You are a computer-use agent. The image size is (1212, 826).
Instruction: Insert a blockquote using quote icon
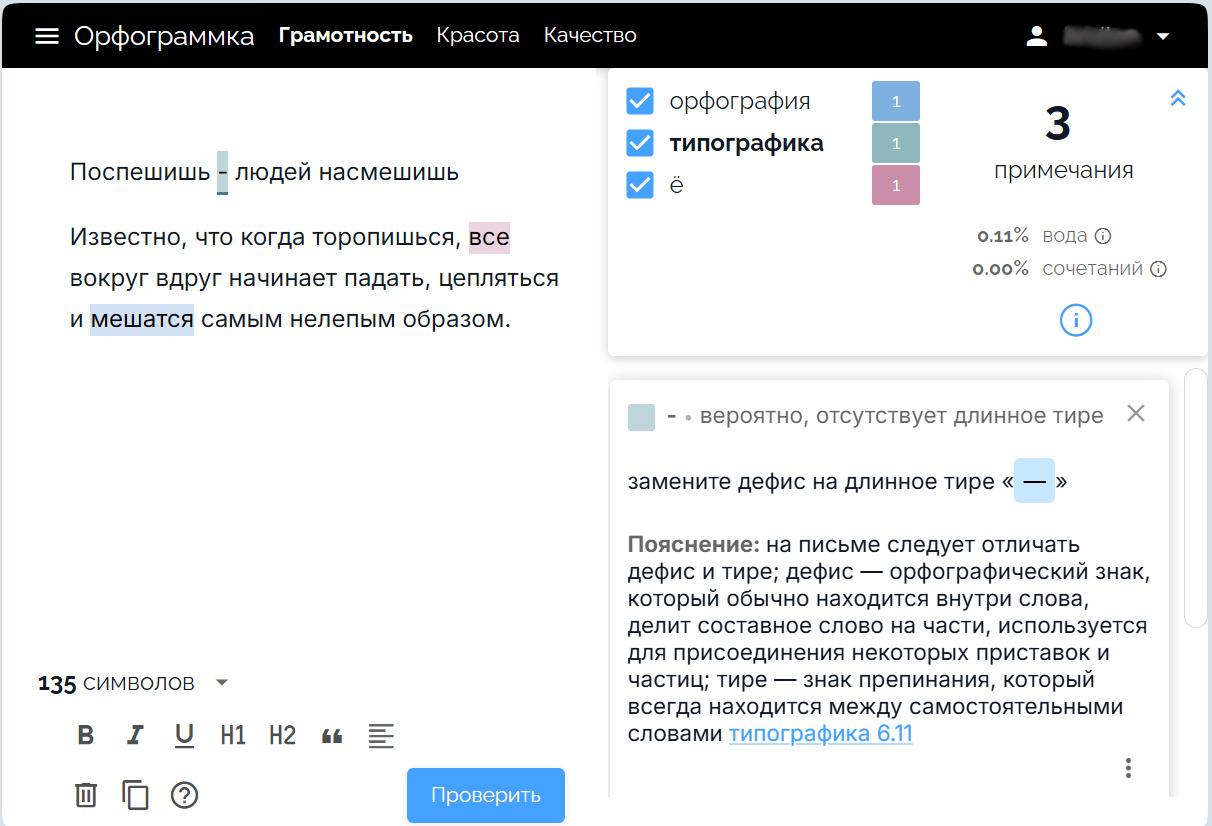(x=331, y=735)
